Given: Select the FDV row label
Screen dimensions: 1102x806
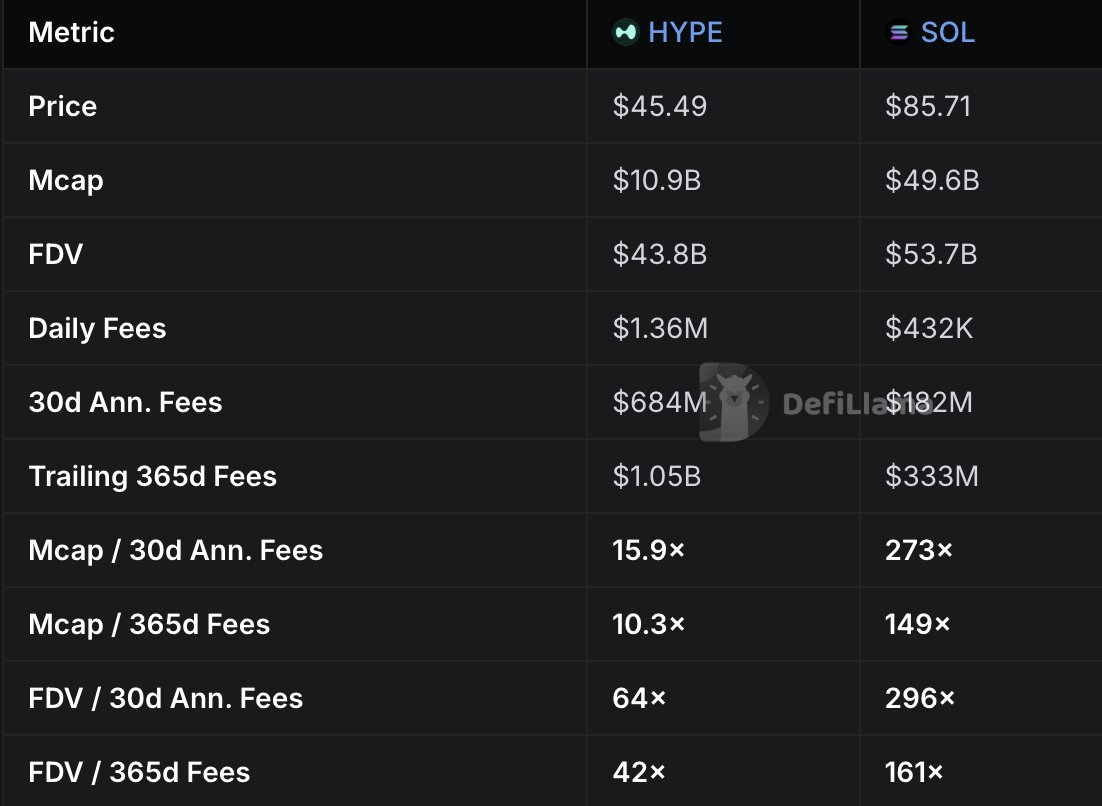Looking at the screenshot, I should point(56,254).
